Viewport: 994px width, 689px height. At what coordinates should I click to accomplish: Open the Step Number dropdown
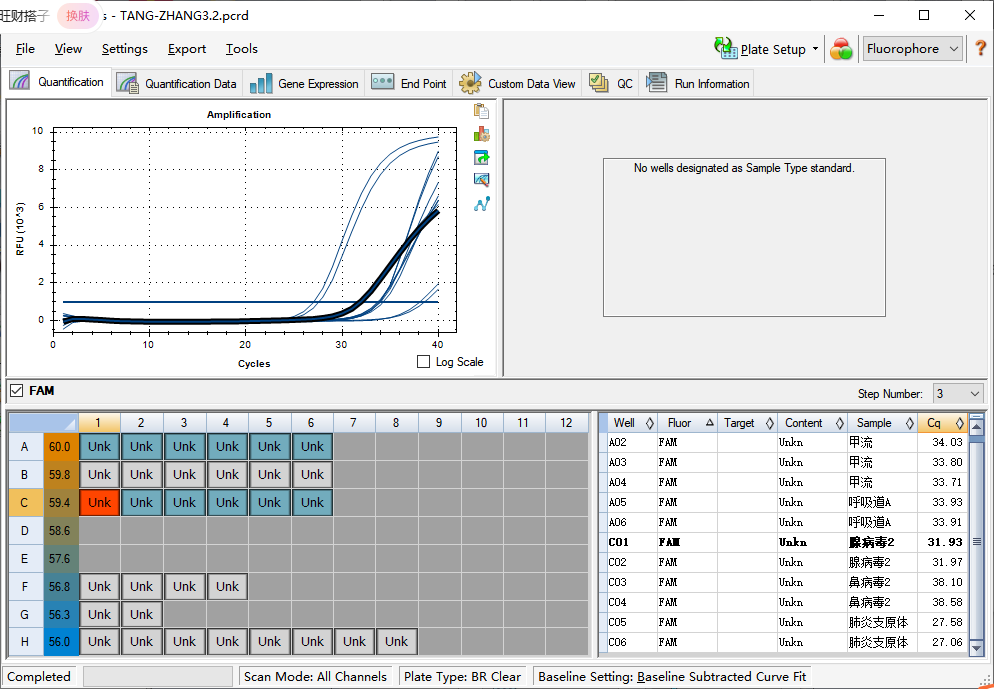[x=958, y=394]
